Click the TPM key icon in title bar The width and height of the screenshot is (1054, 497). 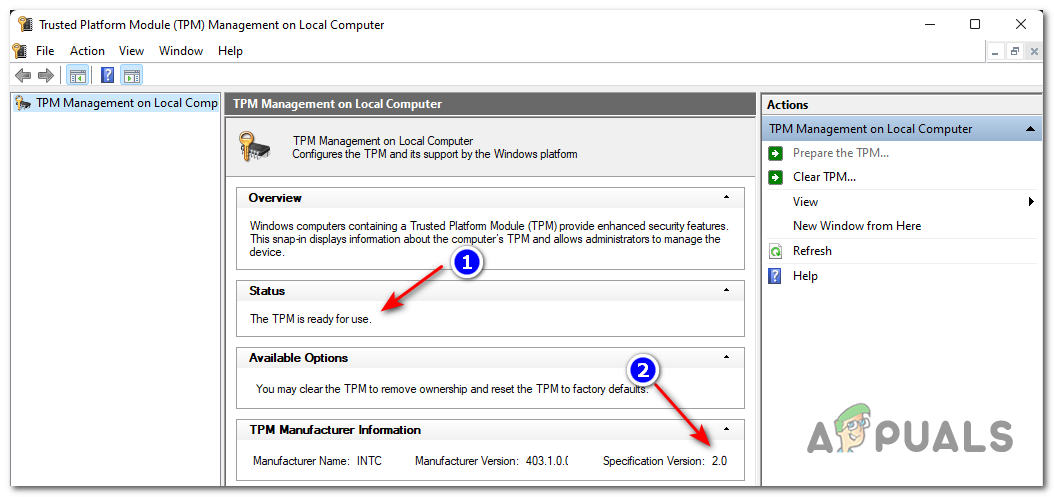pyautogui.click(x=25, y=25)
